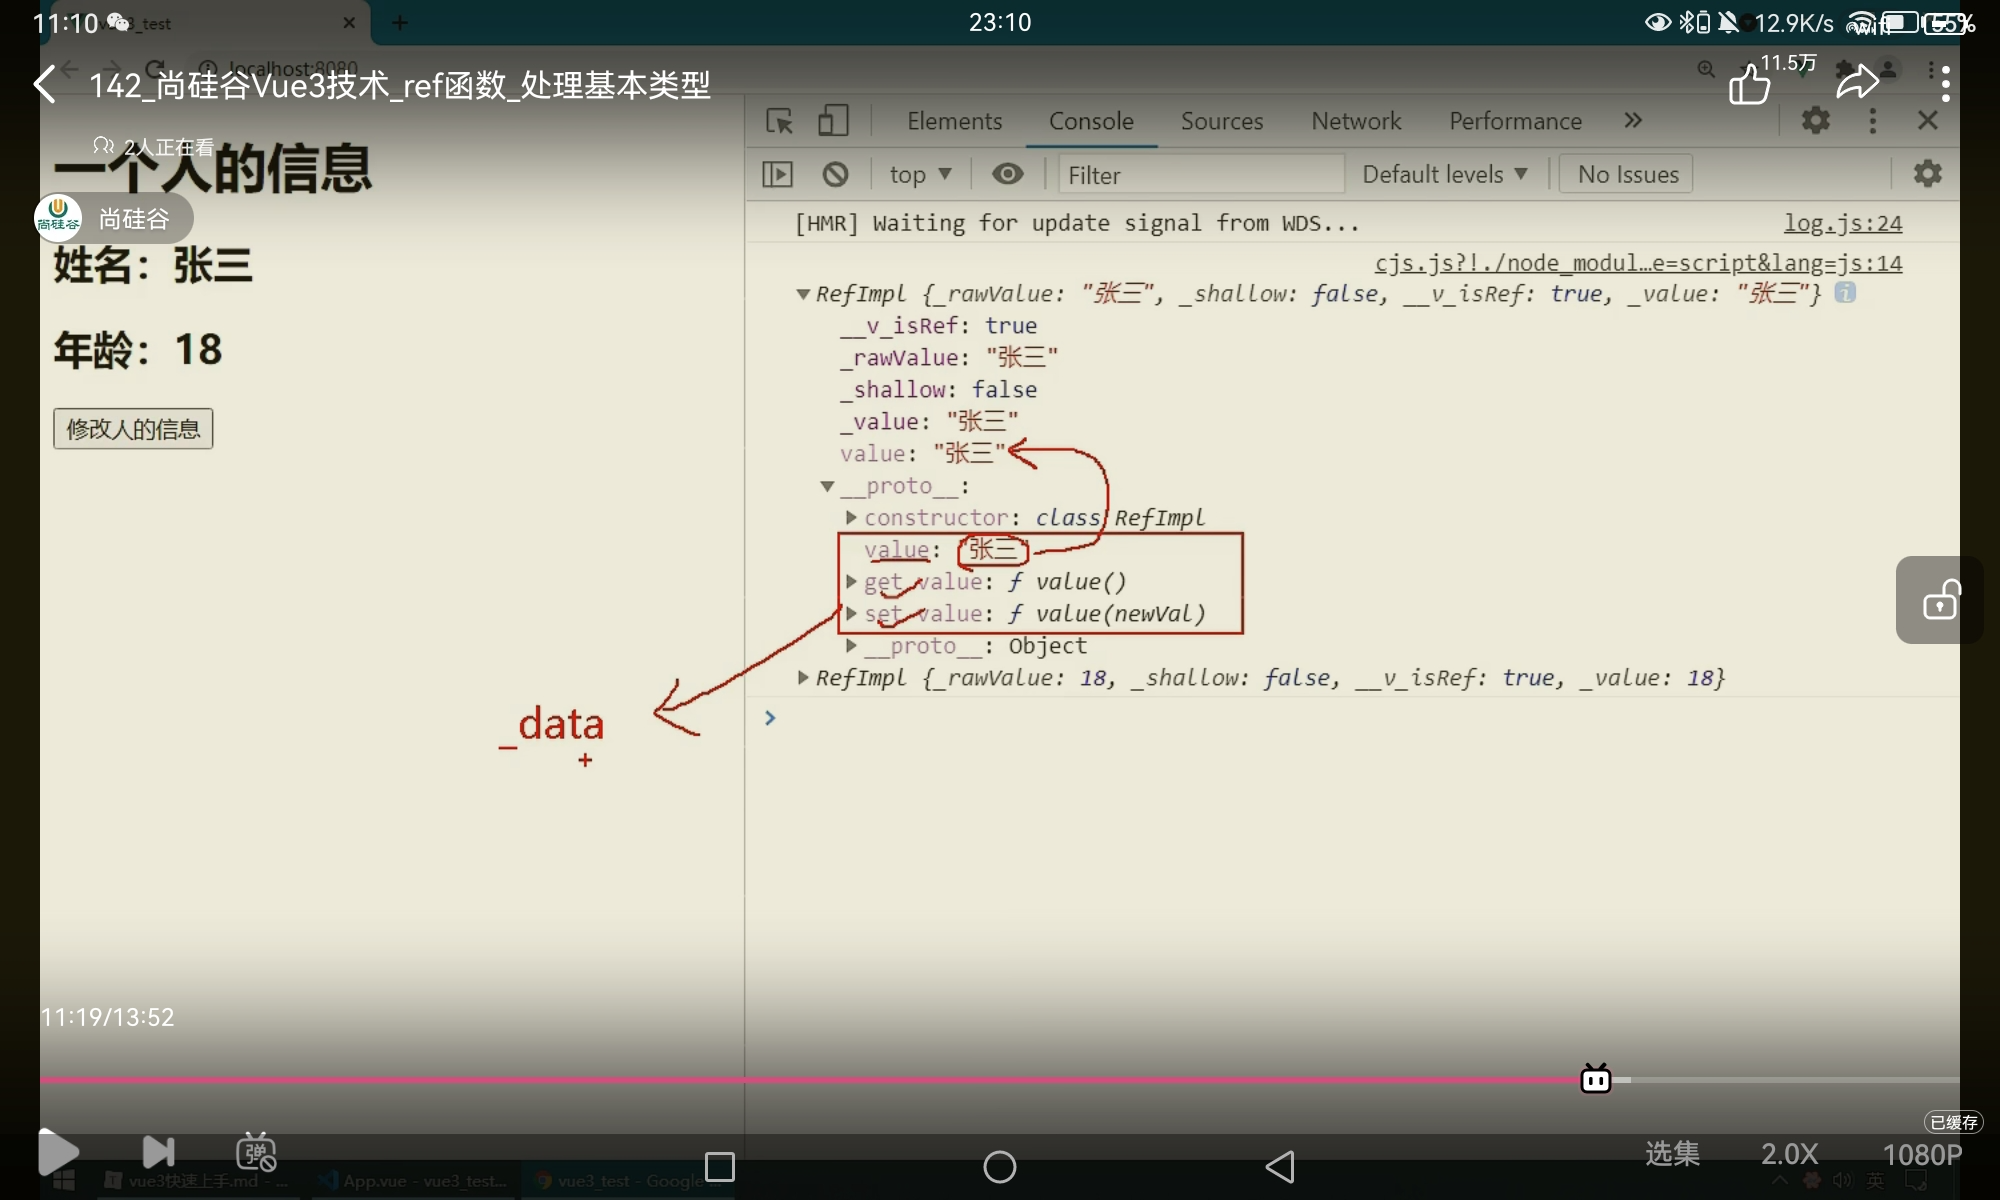
Task: Click the screen lock icon
Action: click(1940, 600)
